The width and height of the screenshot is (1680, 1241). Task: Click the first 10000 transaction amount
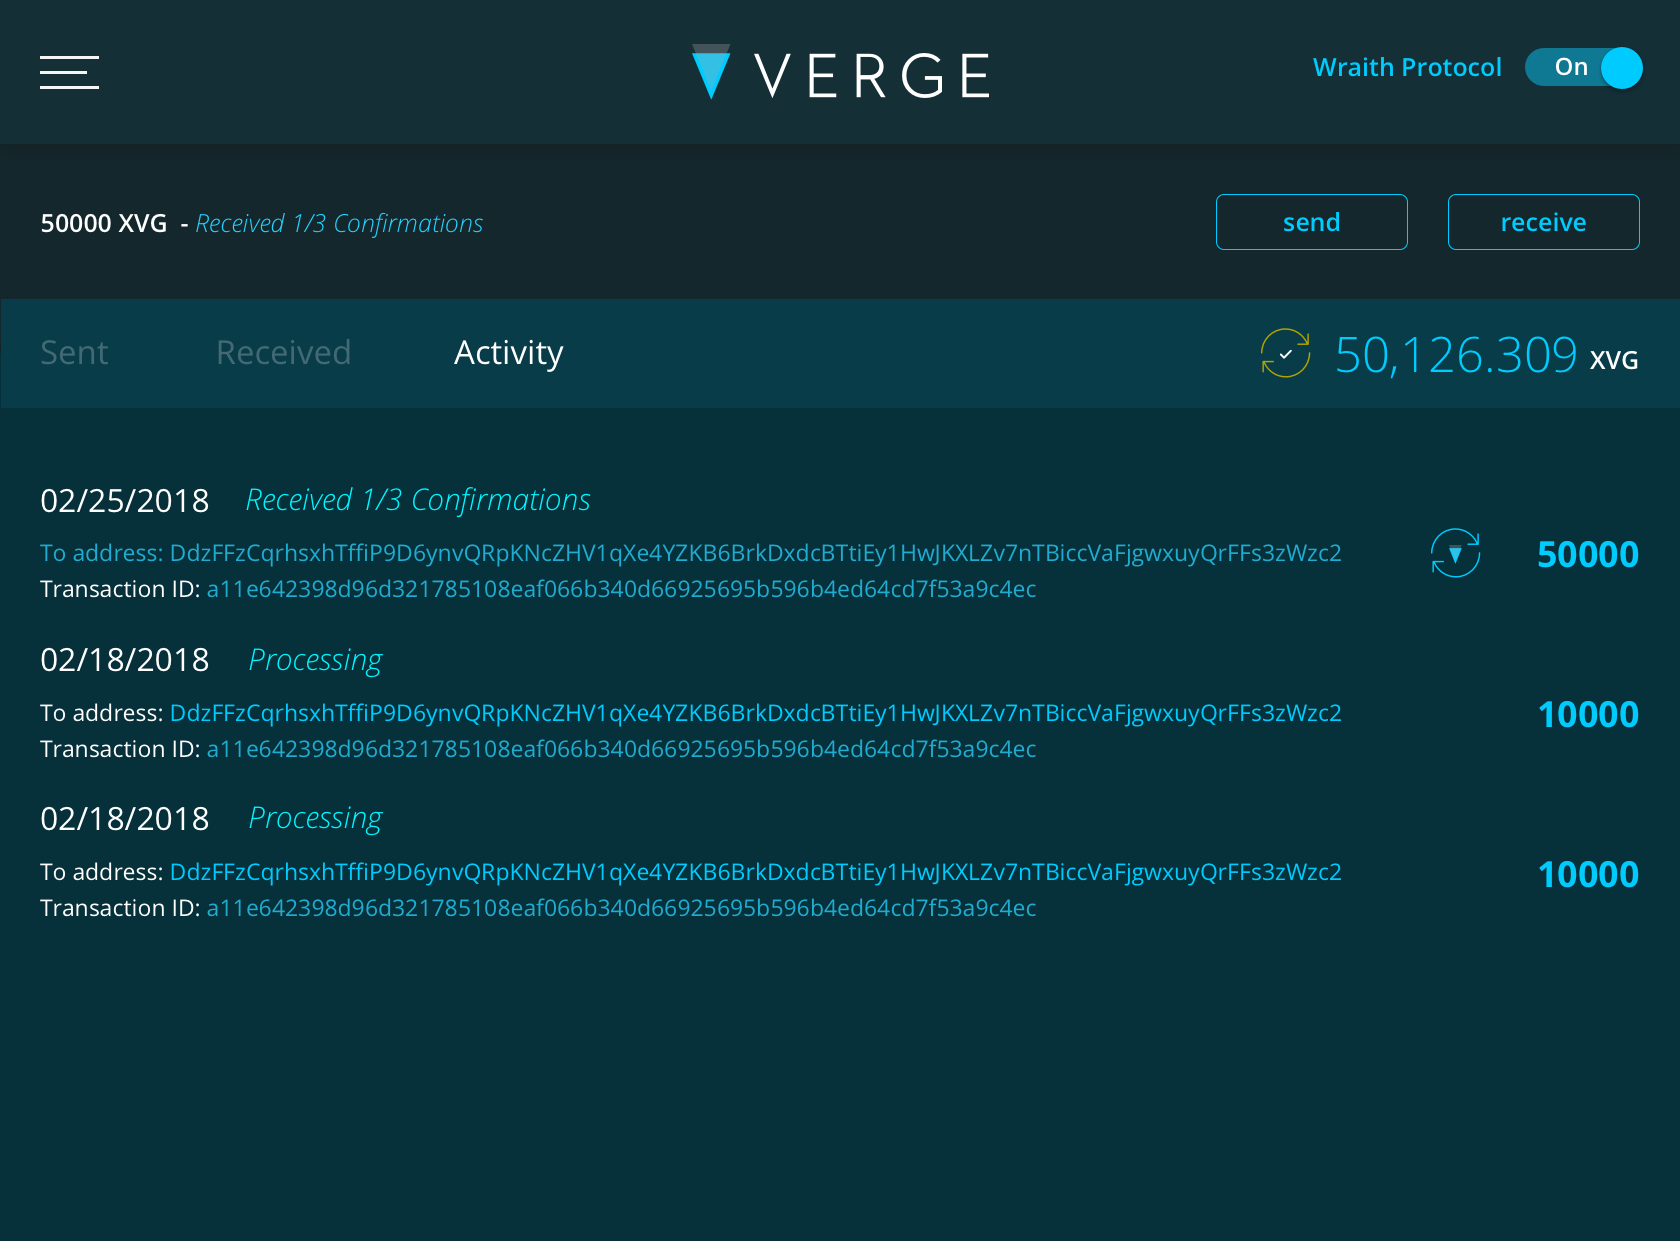pyautogui.click(x=1588, y=715)
